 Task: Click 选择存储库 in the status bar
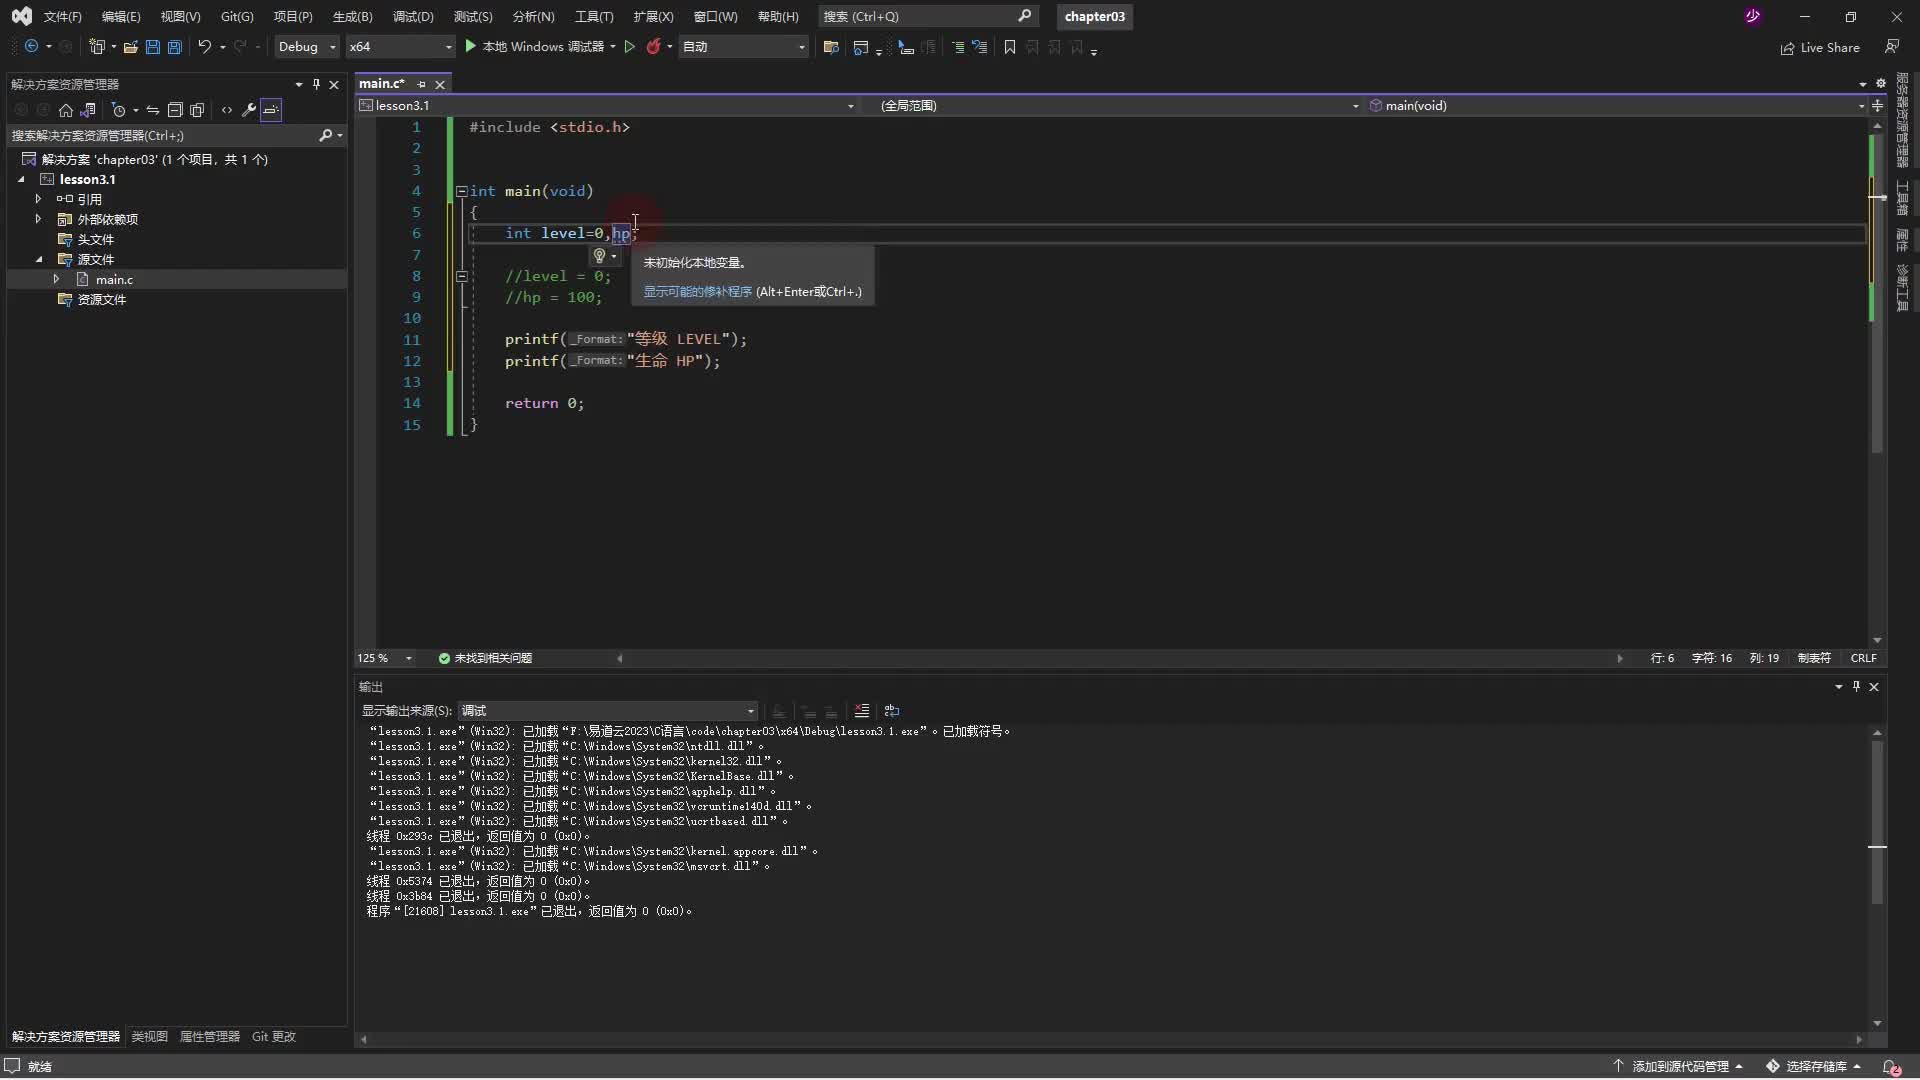(x=1814, y=1067)
